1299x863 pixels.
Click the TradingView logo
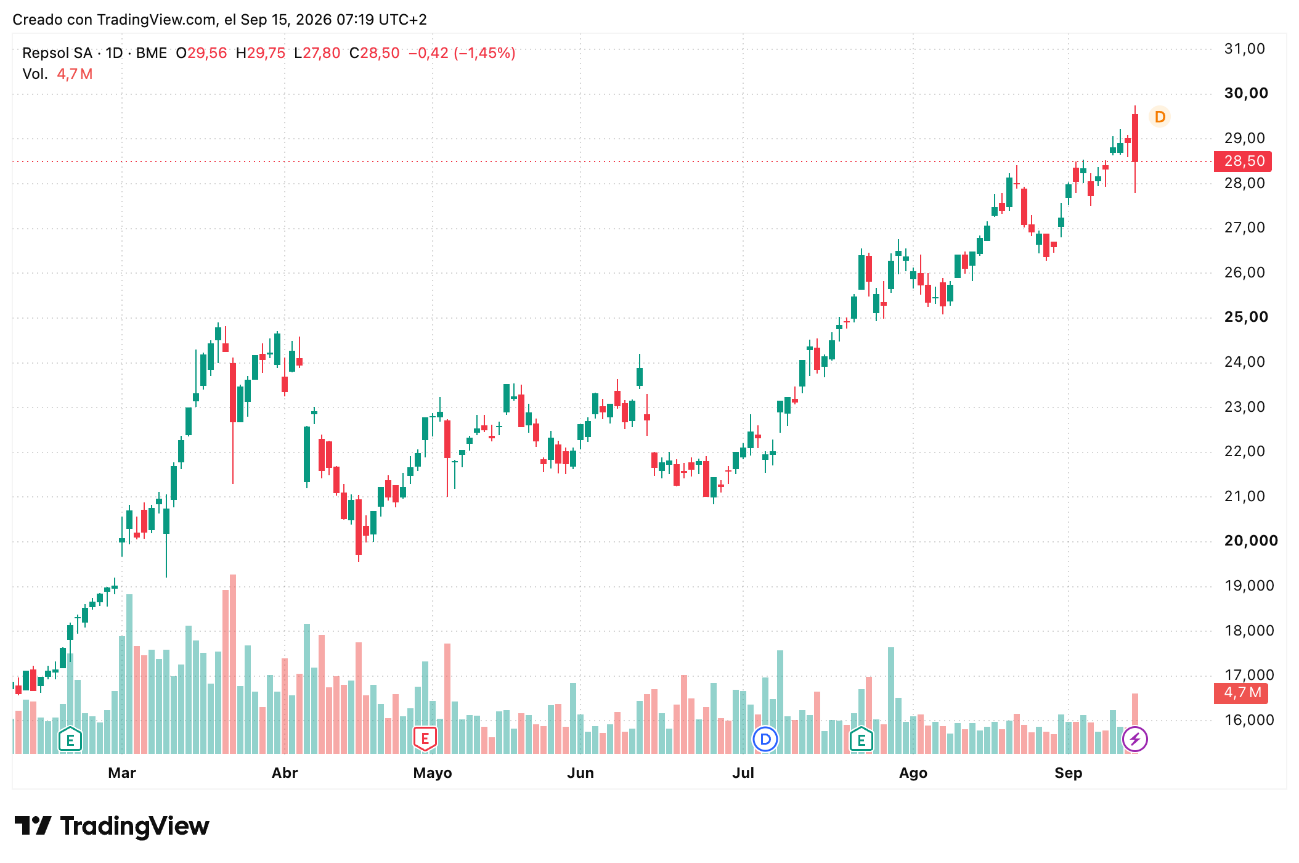point(112,826)
